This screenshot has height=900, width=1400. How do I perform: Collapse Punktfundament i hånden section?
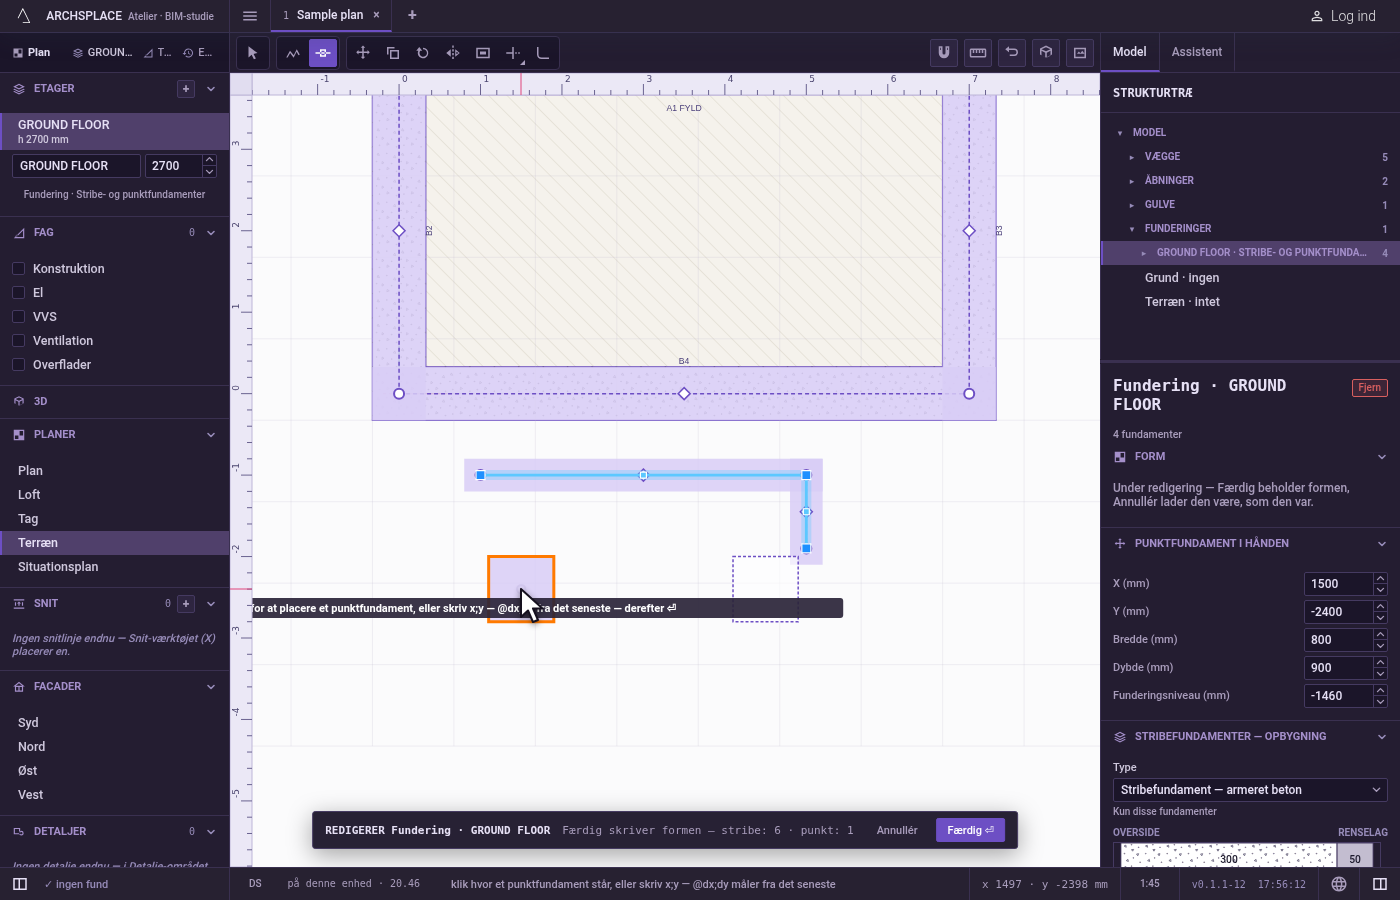click(x=1382, y=544)
